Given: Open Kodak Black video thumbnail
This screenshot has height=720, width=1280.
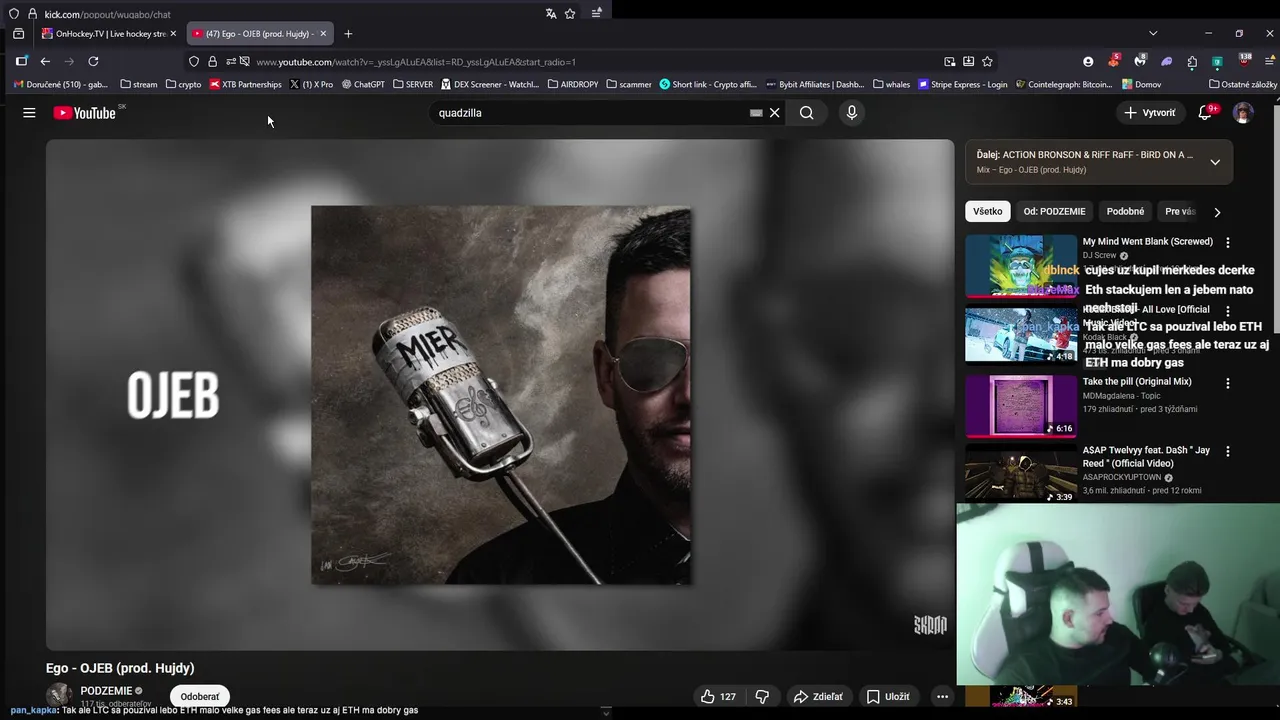Looking at the screenshot, I should (1021, 335).
